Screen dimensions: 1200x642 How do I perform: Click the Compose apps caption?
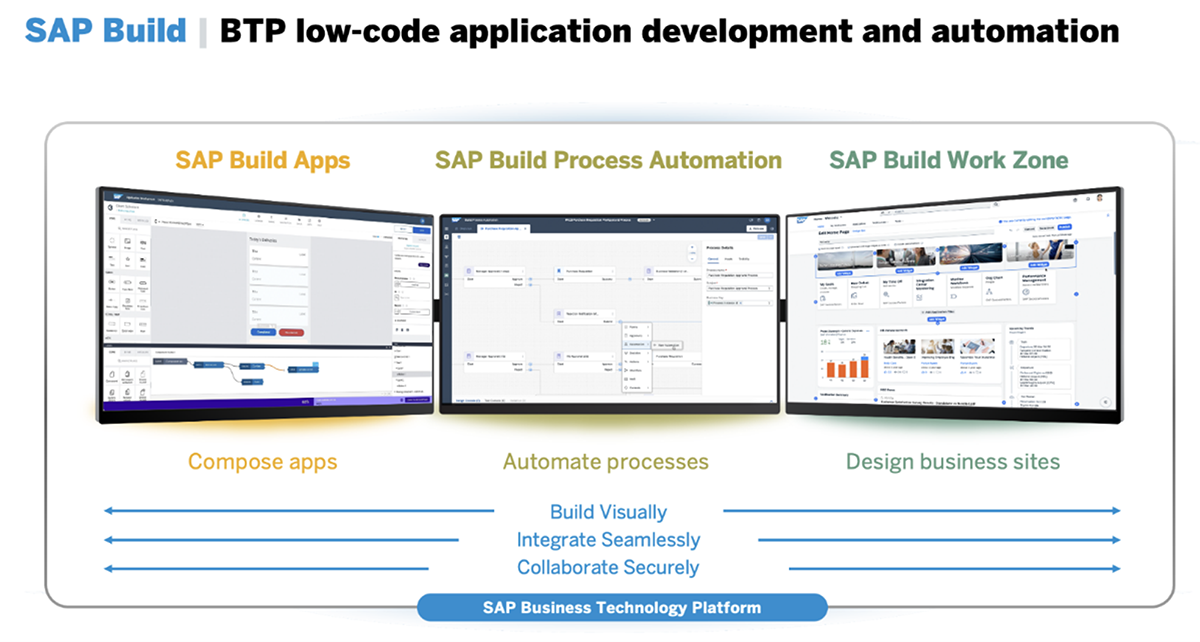pos(263,462)
